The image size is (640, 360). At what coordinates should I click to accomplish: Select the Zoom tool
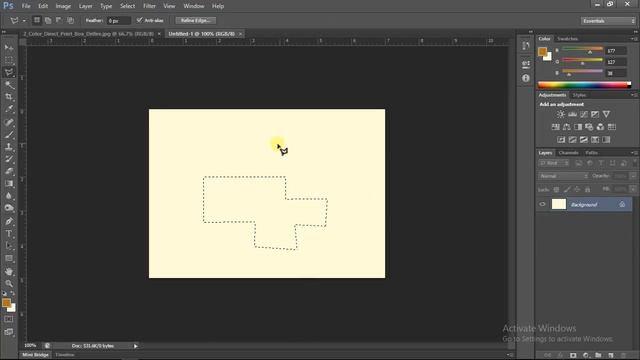9,284
